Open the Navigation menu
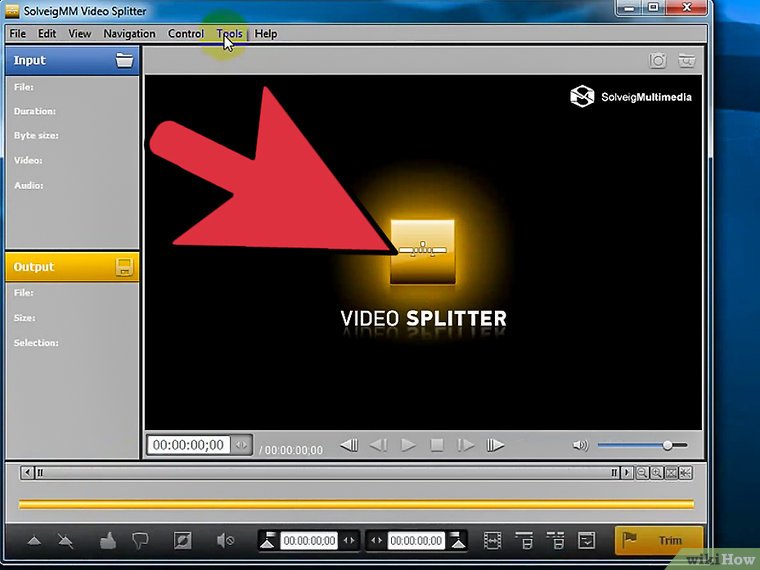 pyautogui.click(x=129, y=33)
